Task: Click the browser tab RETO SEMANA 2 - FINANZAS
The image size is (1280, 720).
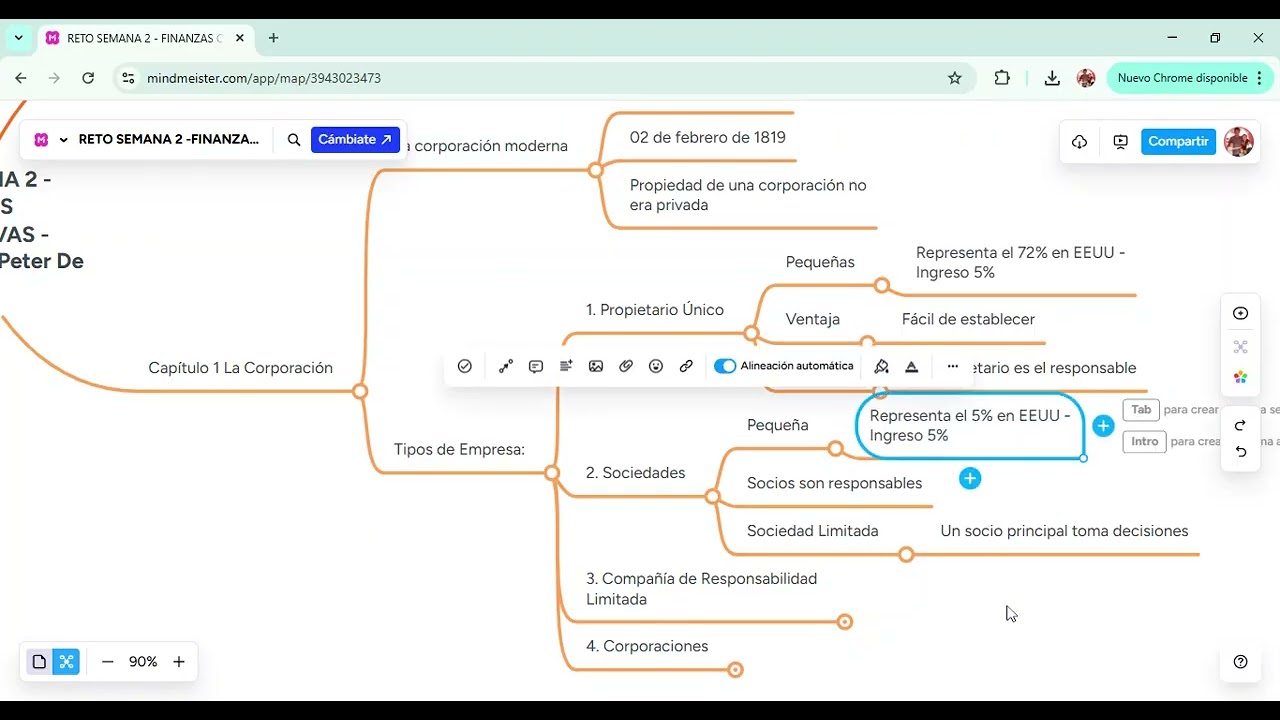Action: 144,38
